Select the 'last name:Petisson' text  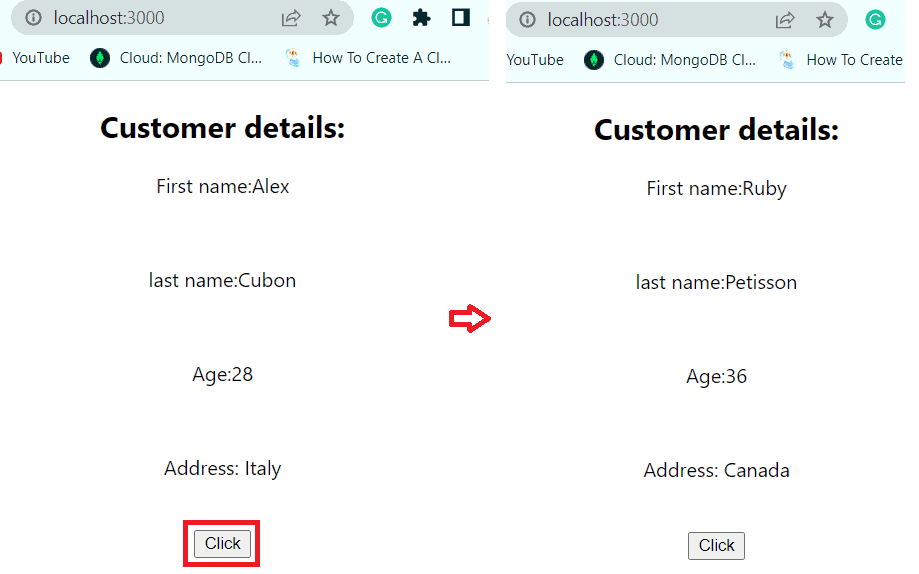[x=716, y=283]
